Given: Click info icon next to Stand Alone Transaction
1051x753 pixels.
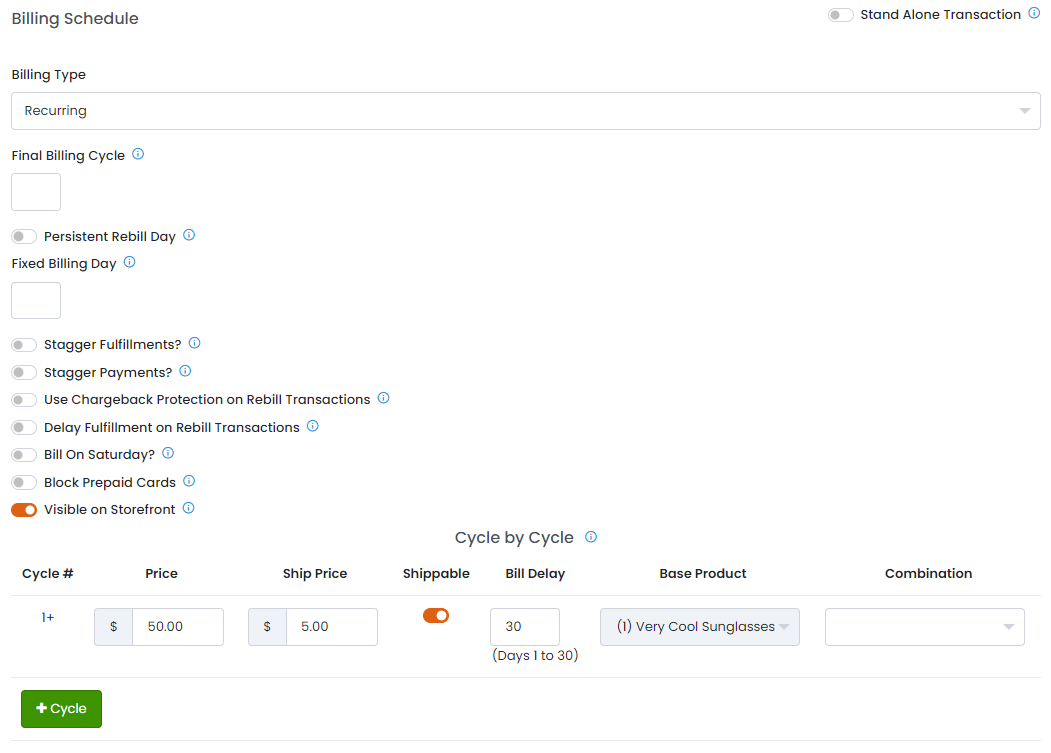Looking at the screenshot, I should [1034, 14].
